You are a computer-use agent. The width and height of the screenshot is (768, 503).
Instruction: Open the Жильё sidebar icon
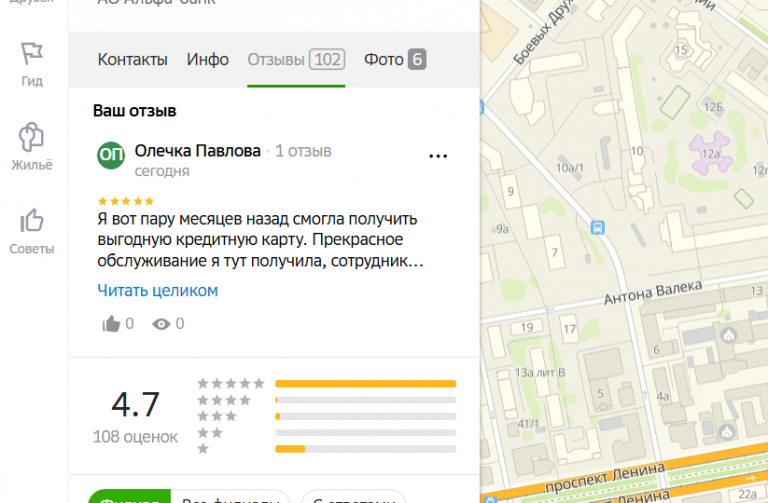(31, 137)
